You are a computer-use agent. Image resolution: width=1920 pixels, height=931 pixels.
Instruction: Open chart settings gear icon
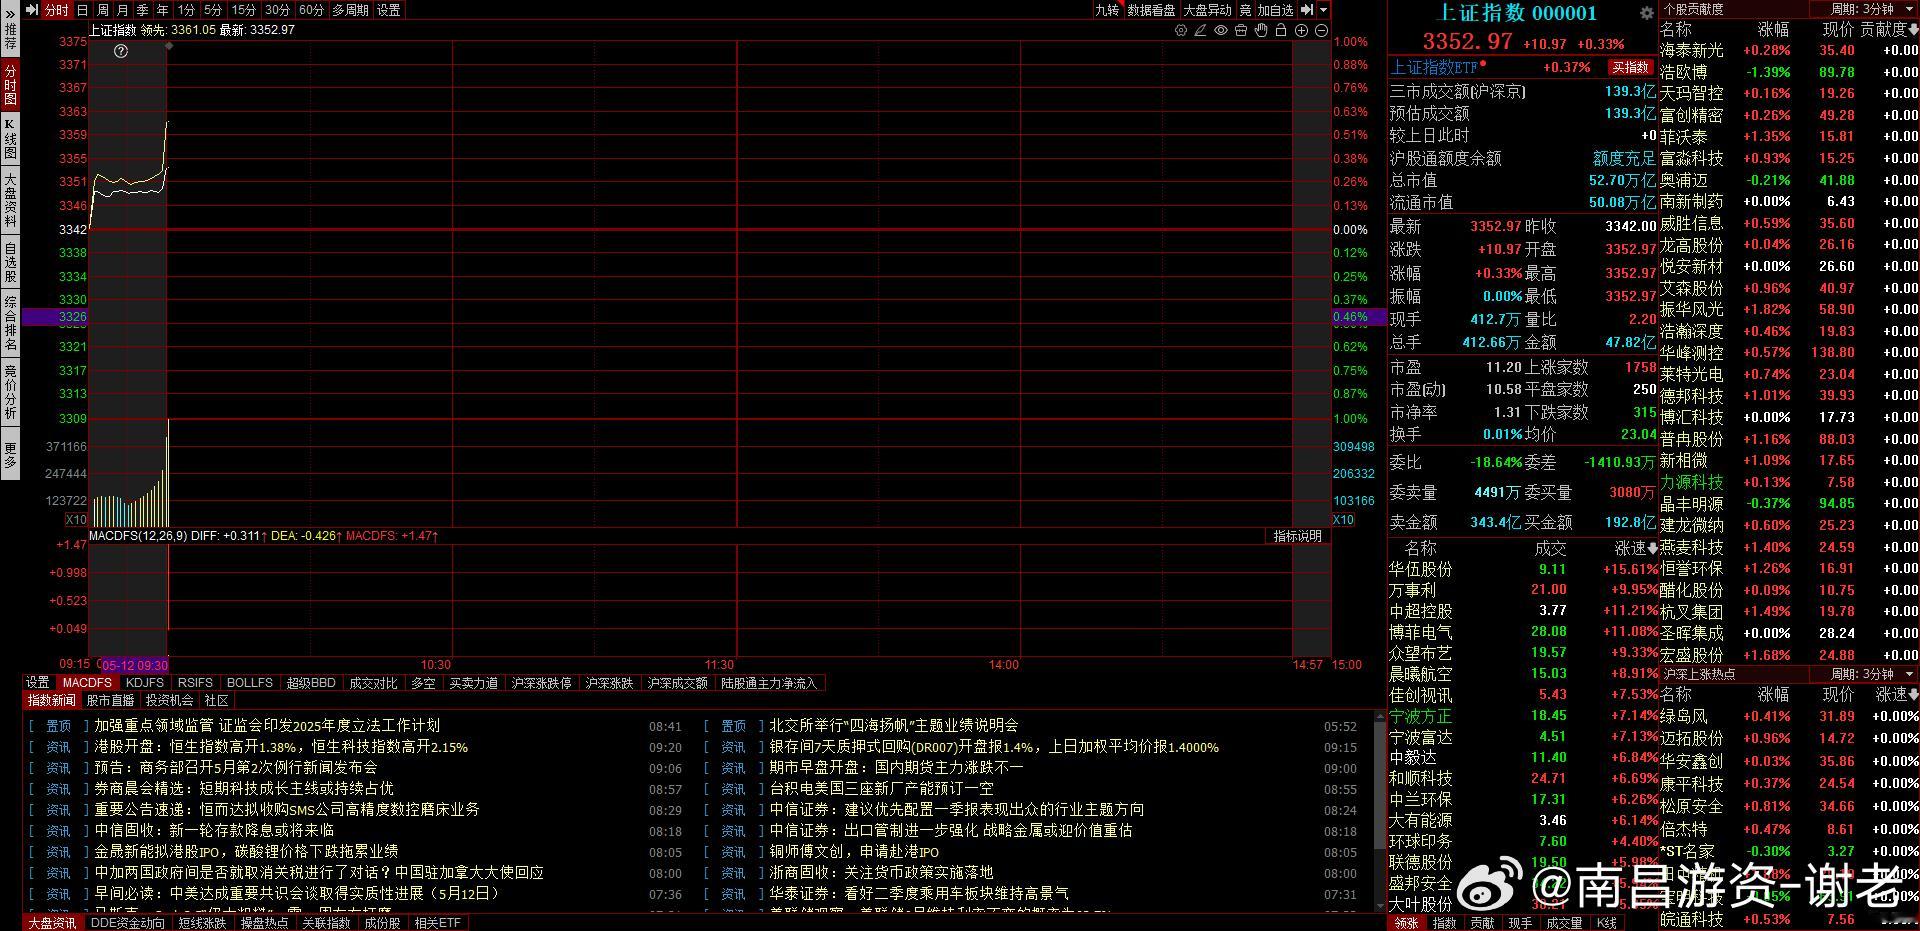(x=1181, y=31)
